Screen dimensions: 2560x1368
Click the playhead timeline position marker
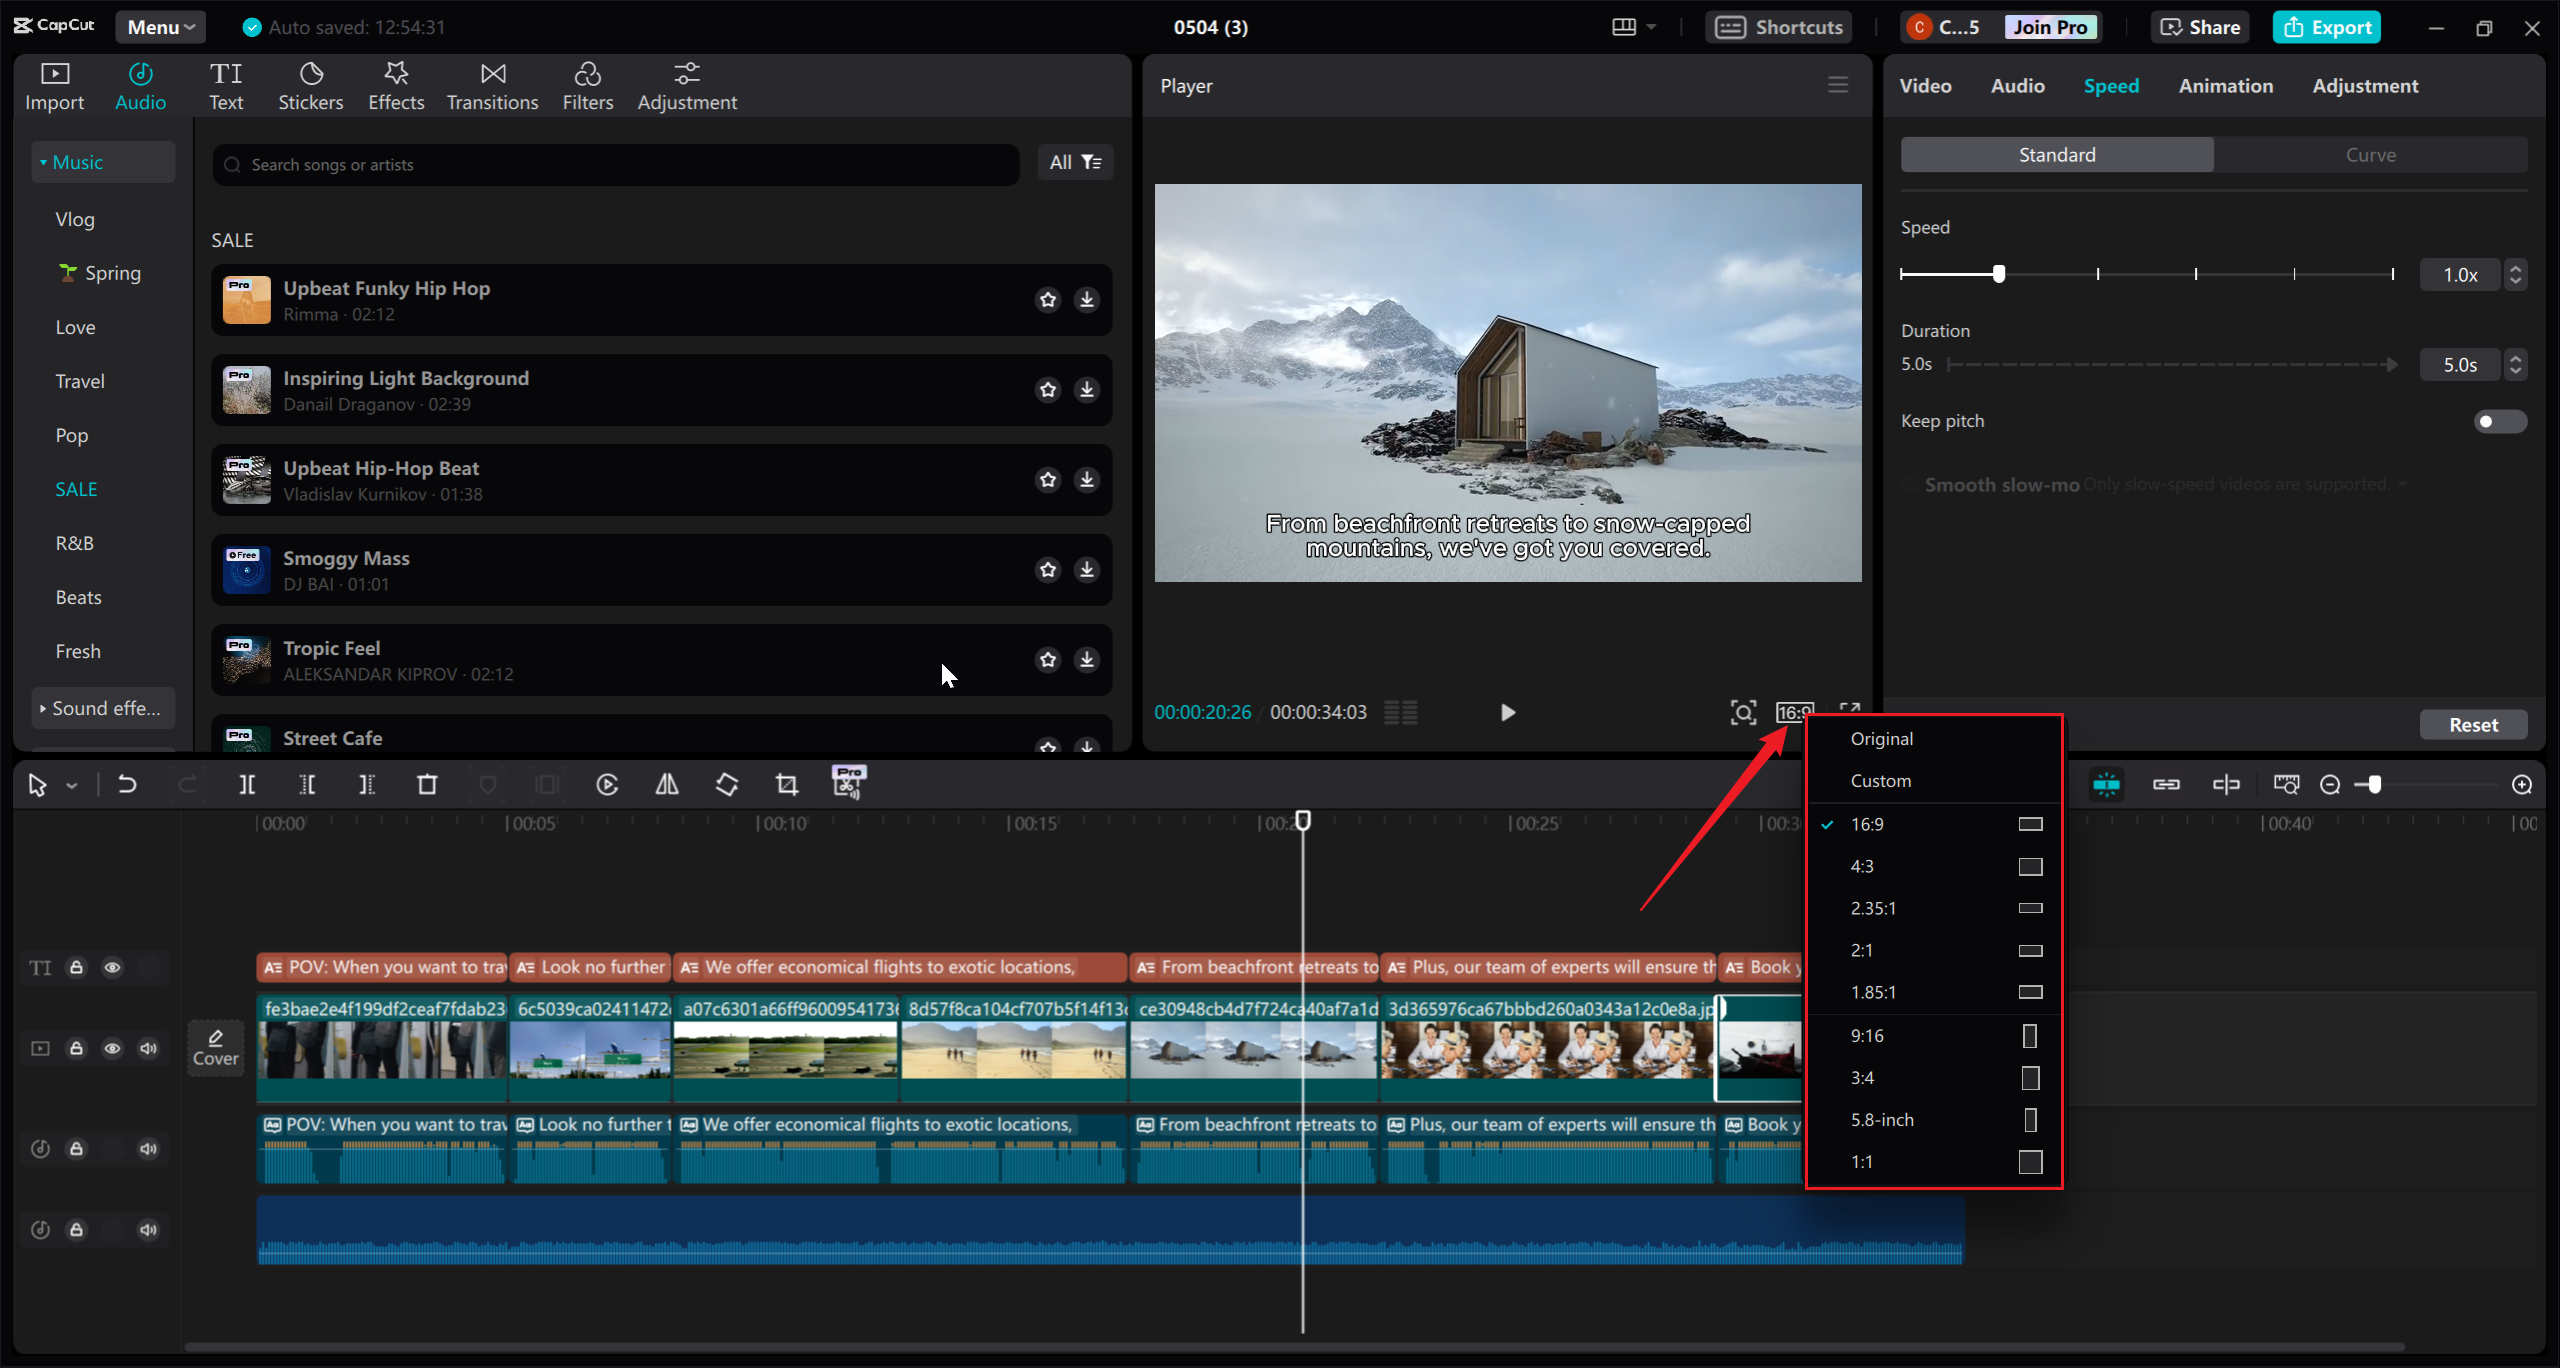click(x=1304, y=821)
